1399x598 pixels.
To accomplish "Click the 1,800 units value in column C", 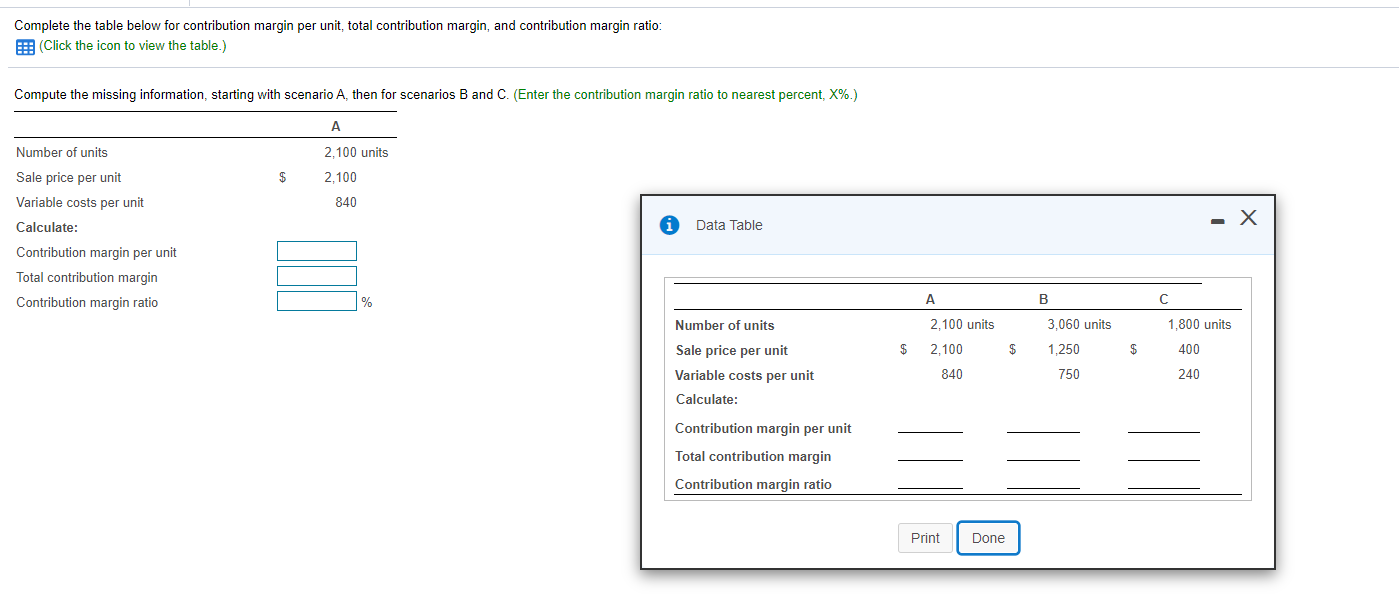I will point(1198,324).
